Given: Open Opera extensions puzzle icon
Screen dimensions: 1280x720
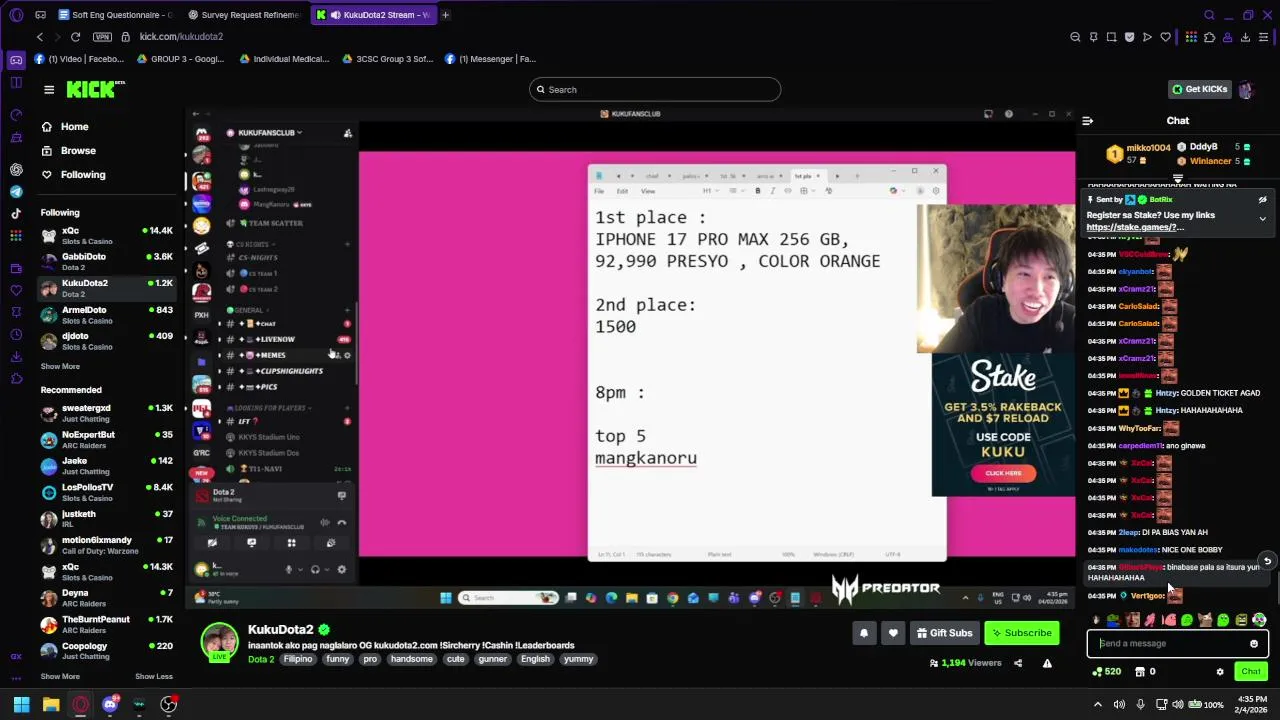Looking at the screenshot, I should coord(1209,37).
